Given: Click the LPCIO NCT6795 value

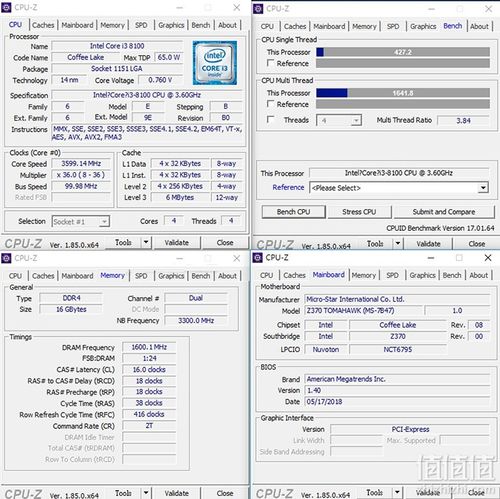Looking at the screenshot, I should pos(398,349).
